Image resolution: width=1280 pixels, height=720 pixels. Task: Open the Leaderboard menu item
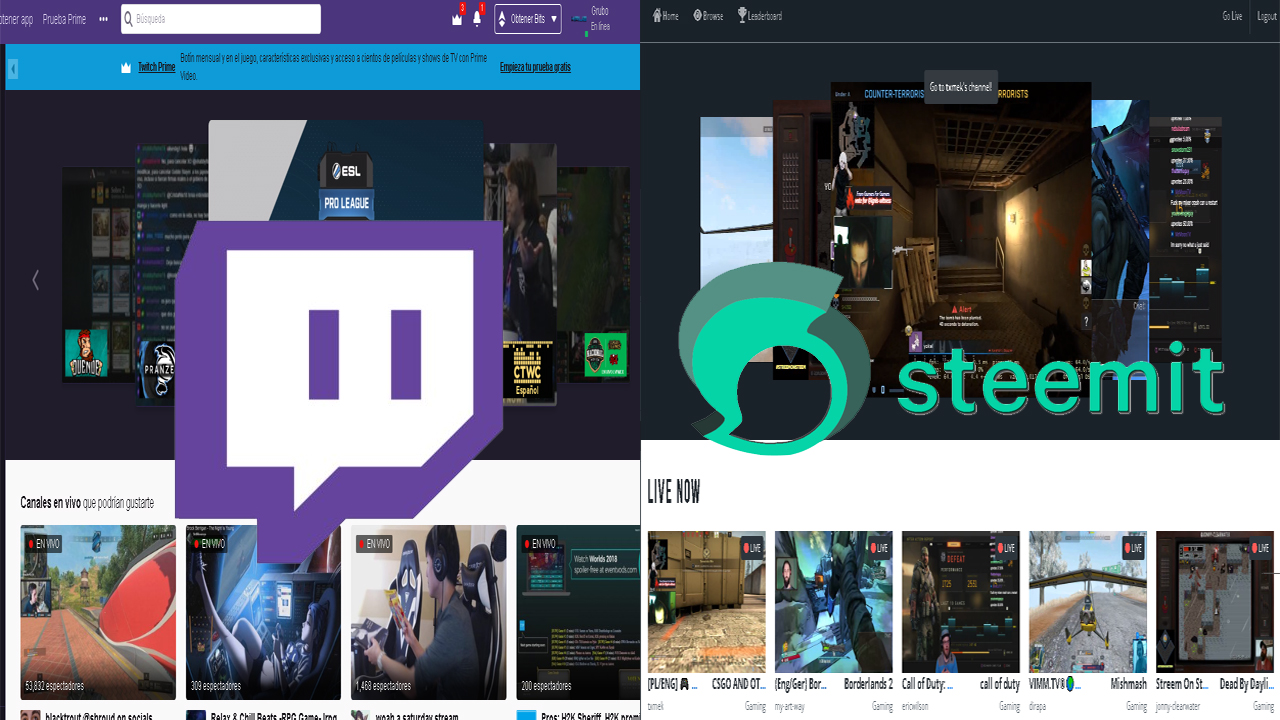[x=760, y=15]
